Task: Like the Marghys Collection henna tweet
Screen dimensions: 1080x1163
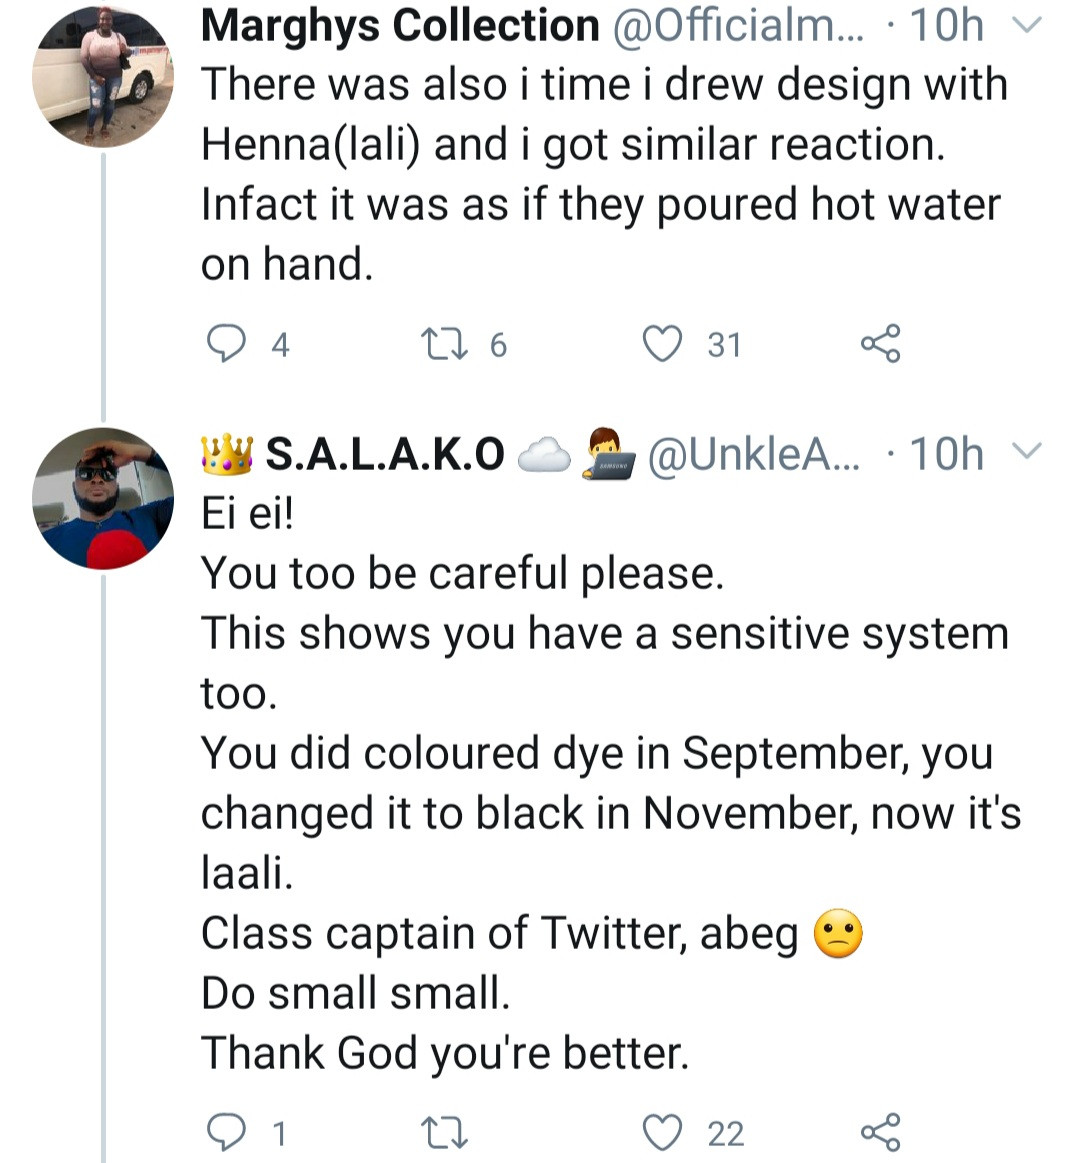Action: coord(661,344)
